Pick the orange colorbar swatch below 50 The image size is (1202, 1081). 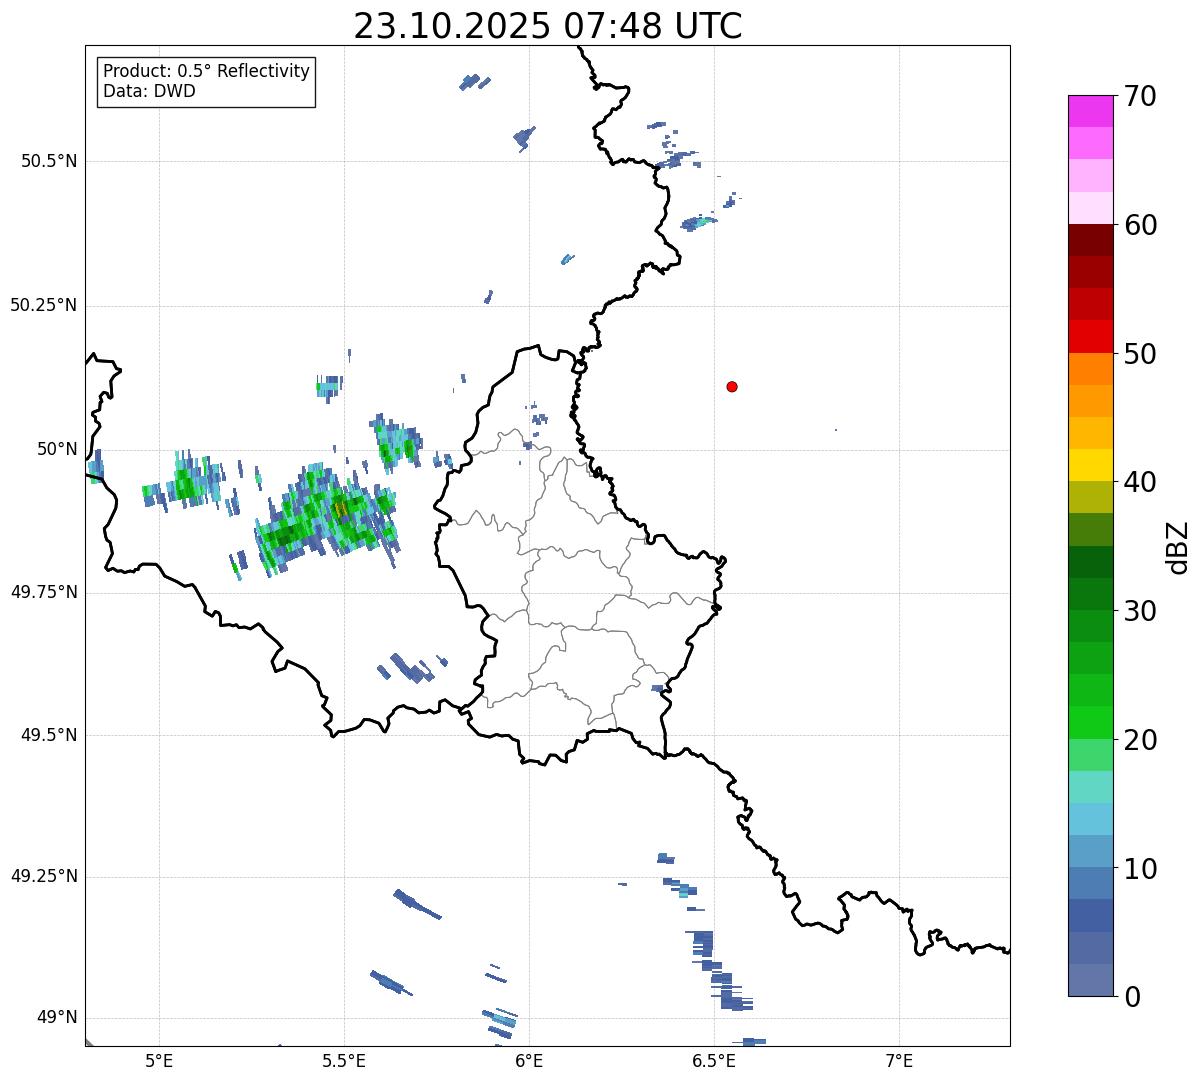(x=1090, y=369)
